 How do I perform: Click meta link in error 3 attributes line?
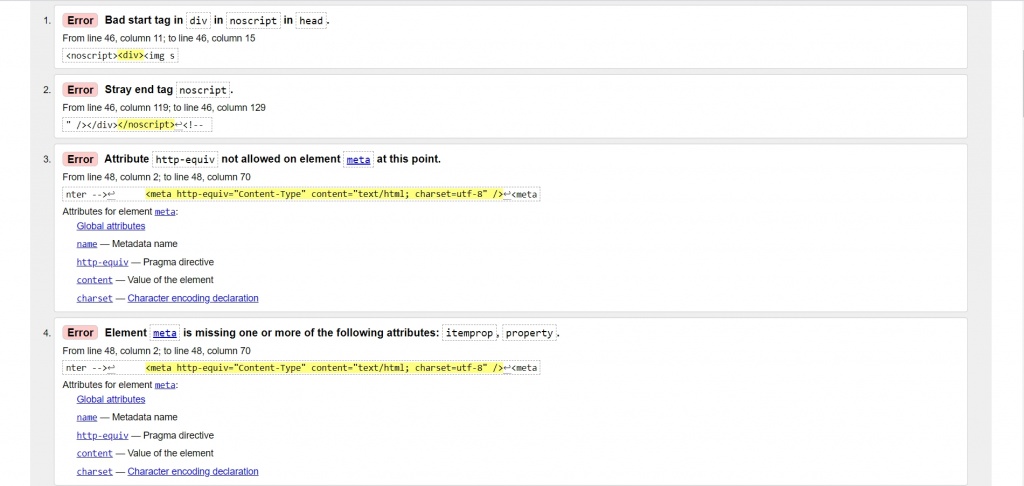click(165, 212)
